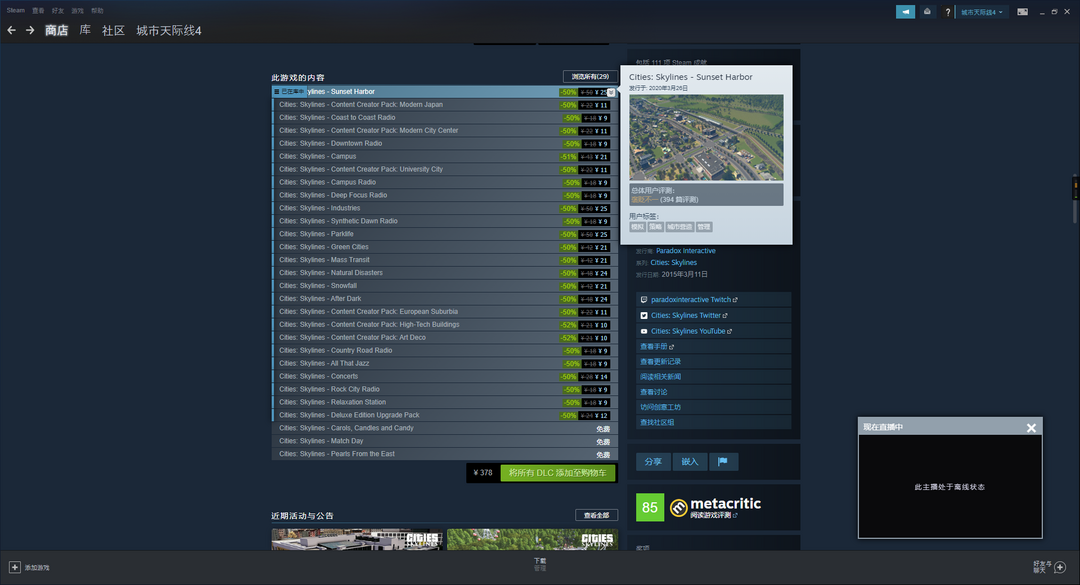Open the 城市天际线4 profile tab
This screenshot has height=585, width=1080.
[169, 30]
